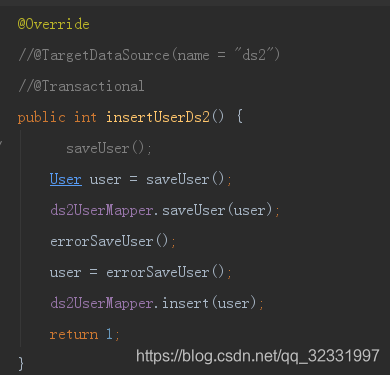The image size is (390, 375).
Task: Click the commented //@Transactional line
Action: tap(81, 86)
